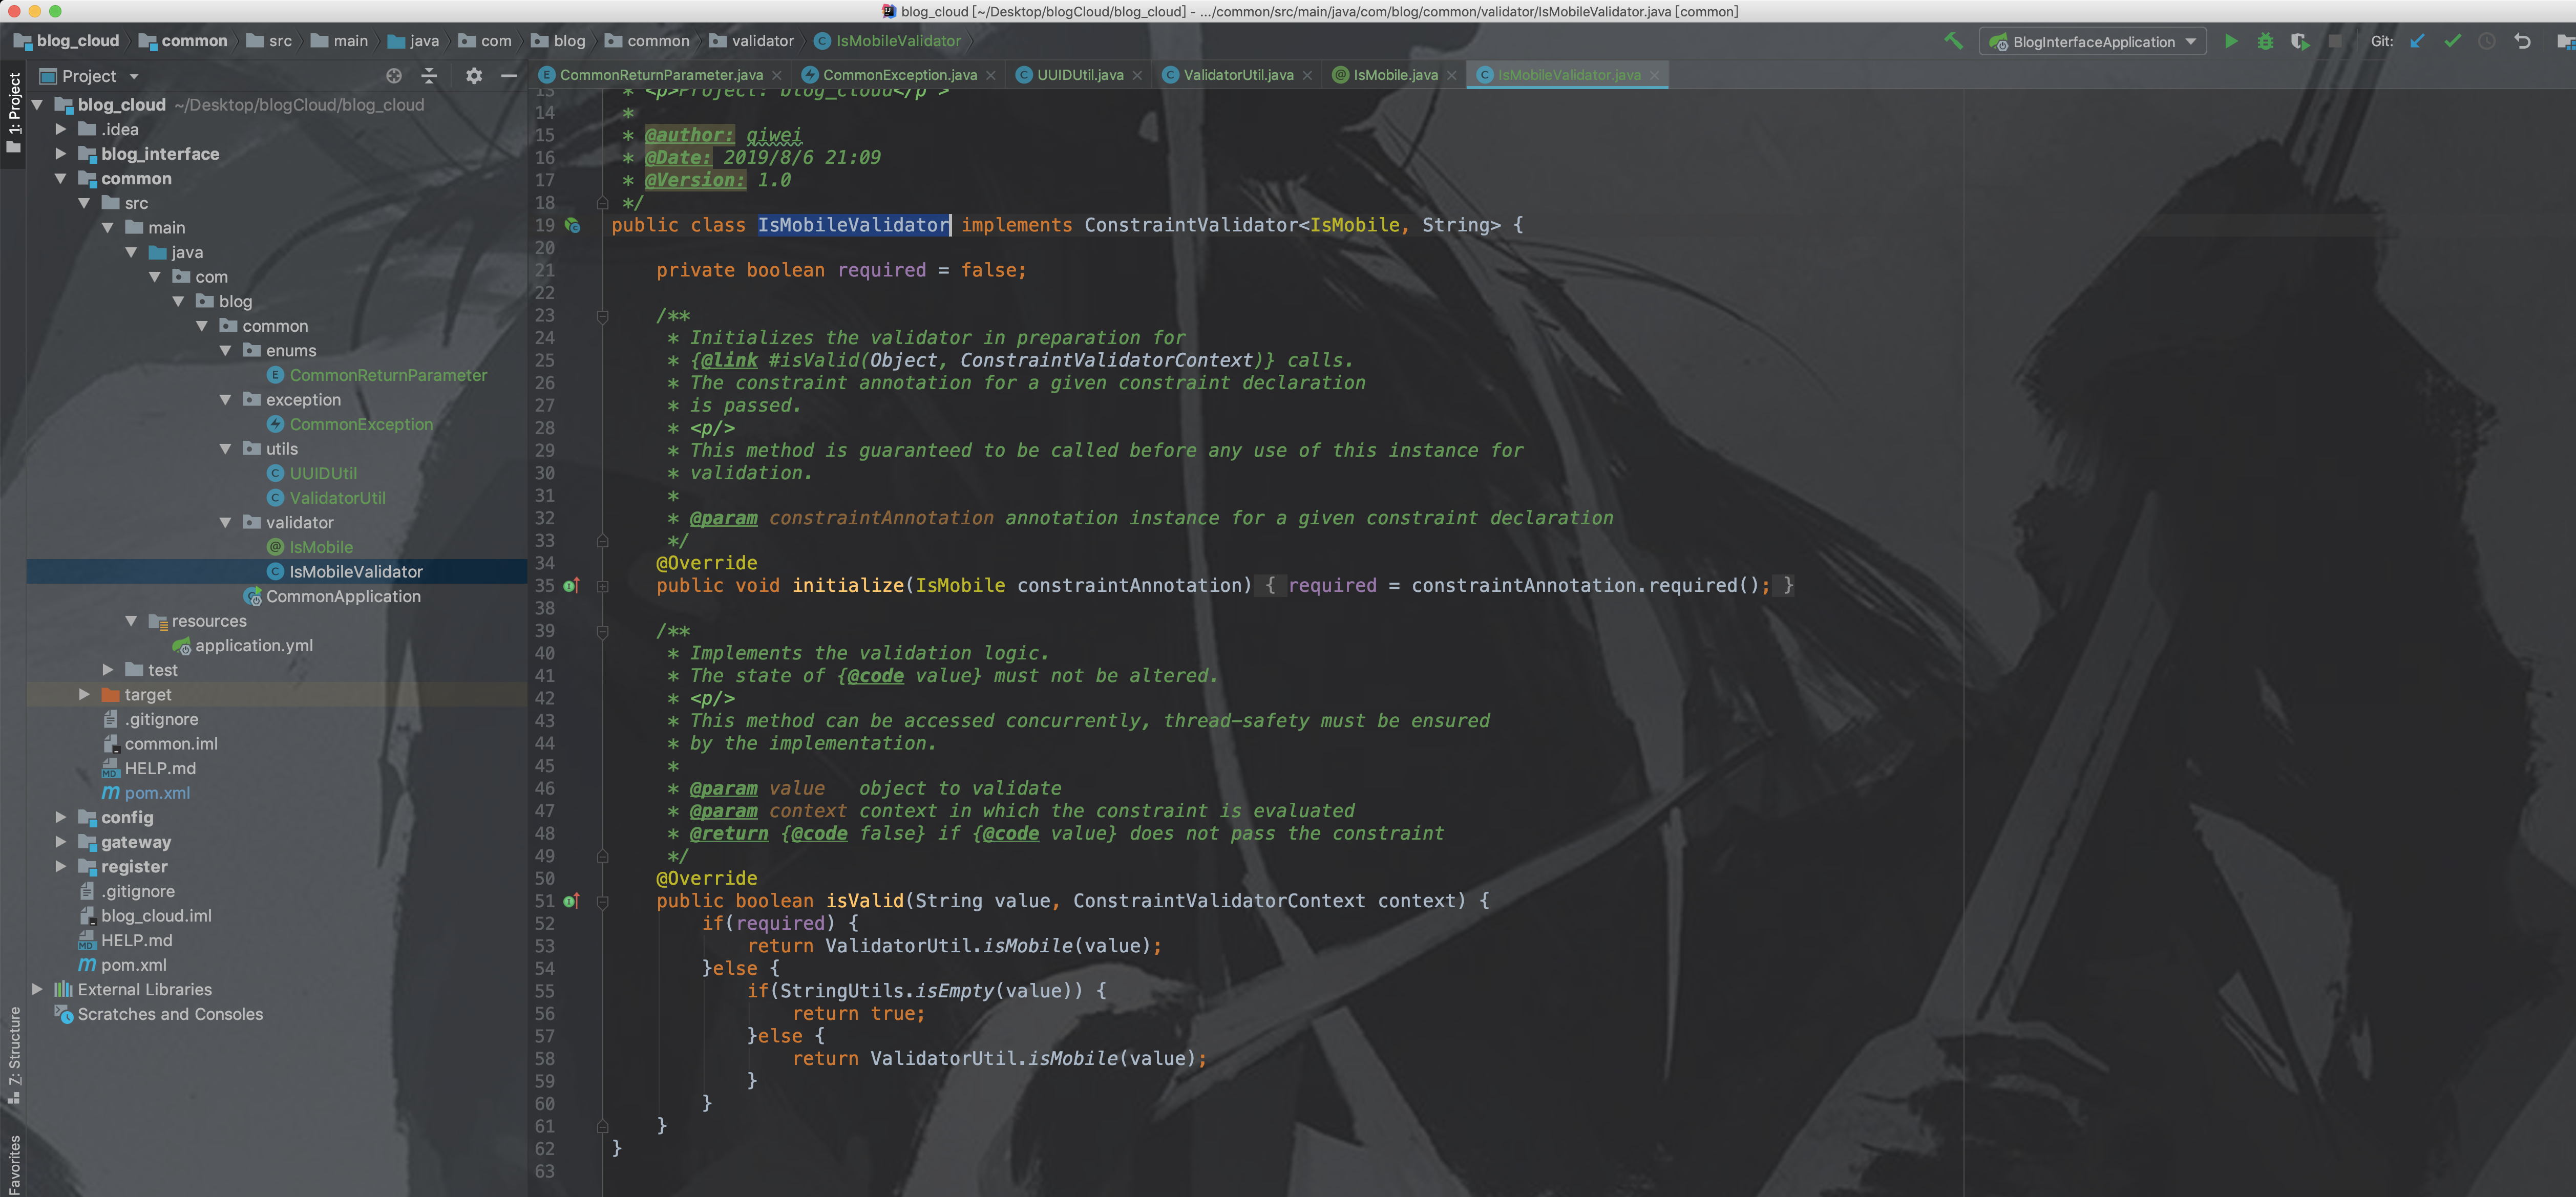Image resolution: width=2576 pixels, height=1197 pixels.
Task: Collapse all project tree nodes
Action: click(x=429, y=76)
